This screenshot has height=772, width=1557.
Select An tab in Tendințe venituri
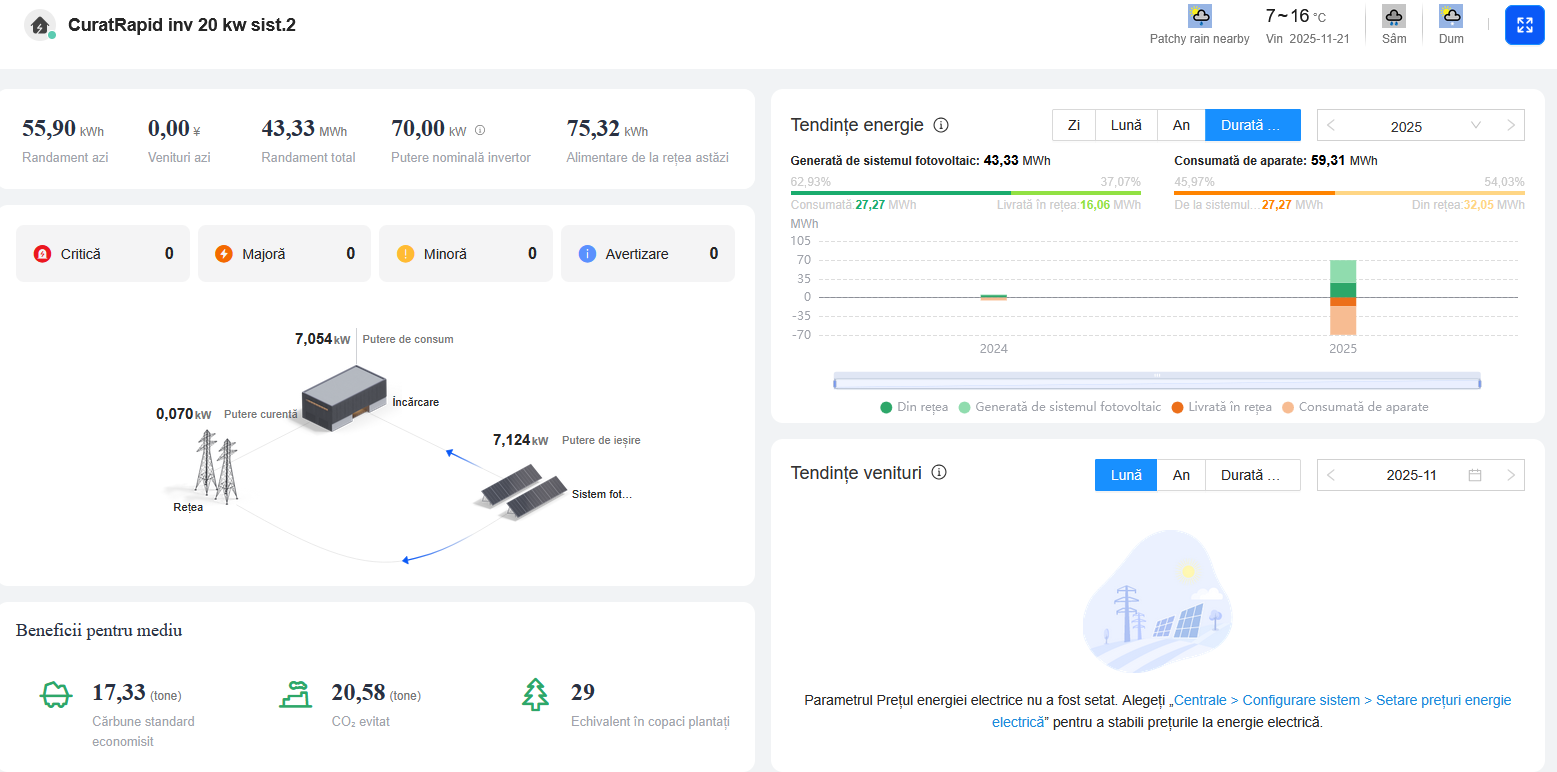pos(1181,475)
